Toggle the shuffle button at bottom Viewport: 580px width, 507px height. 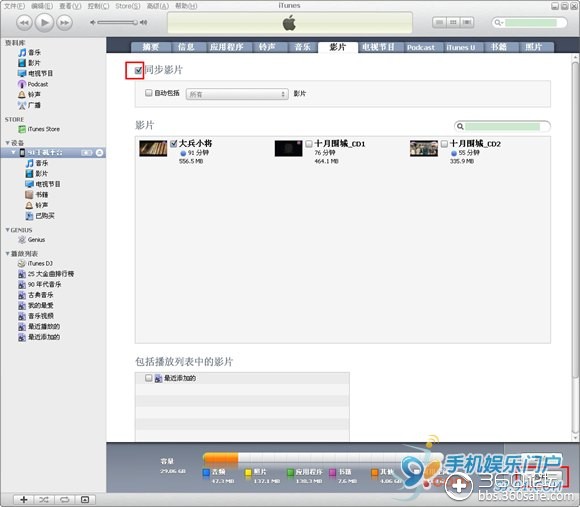point(44,500)
